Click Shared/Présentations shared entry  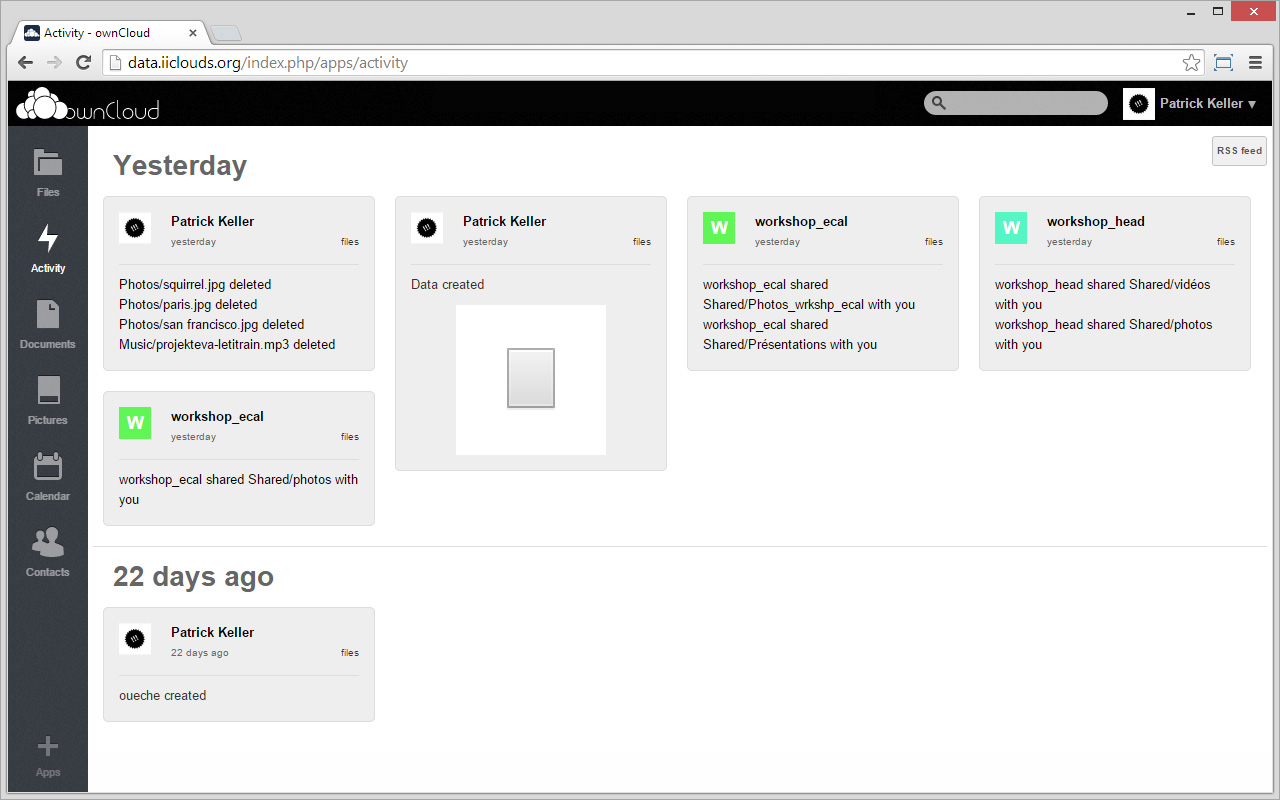point(790,335)
